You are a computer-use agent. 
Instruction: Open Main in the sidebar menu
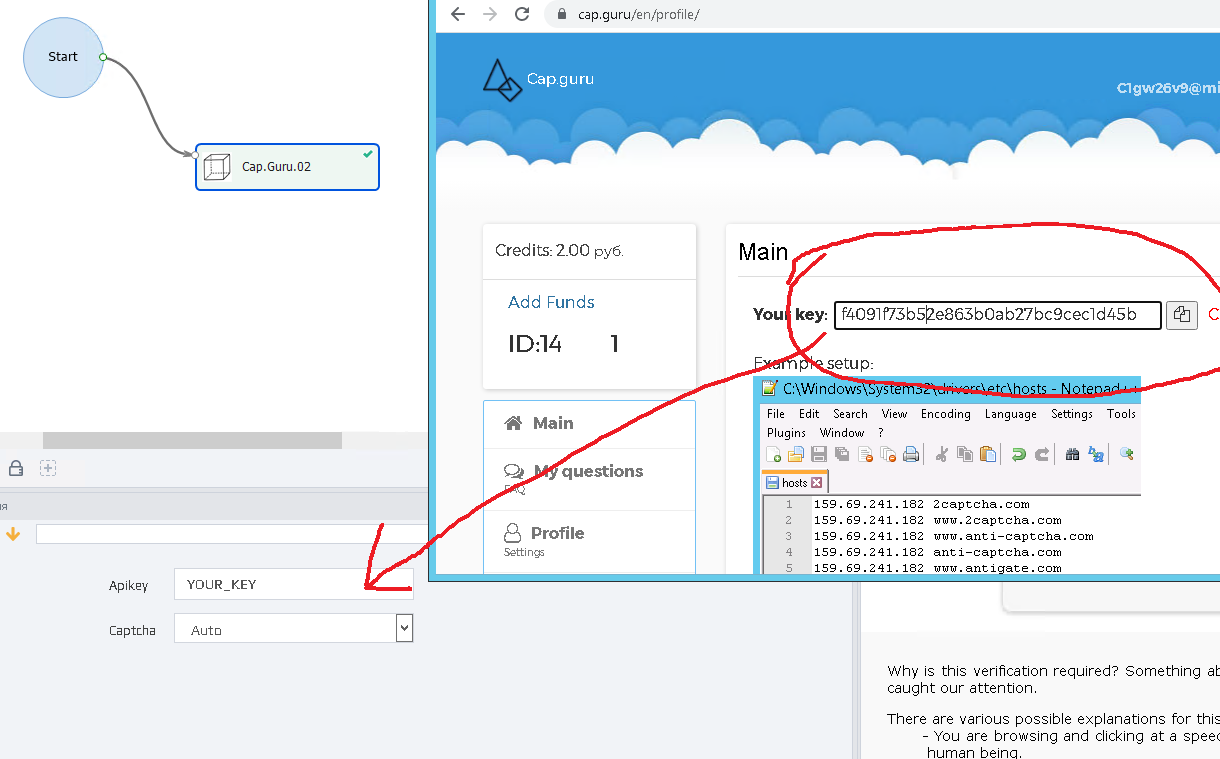(x=589, y=423)
